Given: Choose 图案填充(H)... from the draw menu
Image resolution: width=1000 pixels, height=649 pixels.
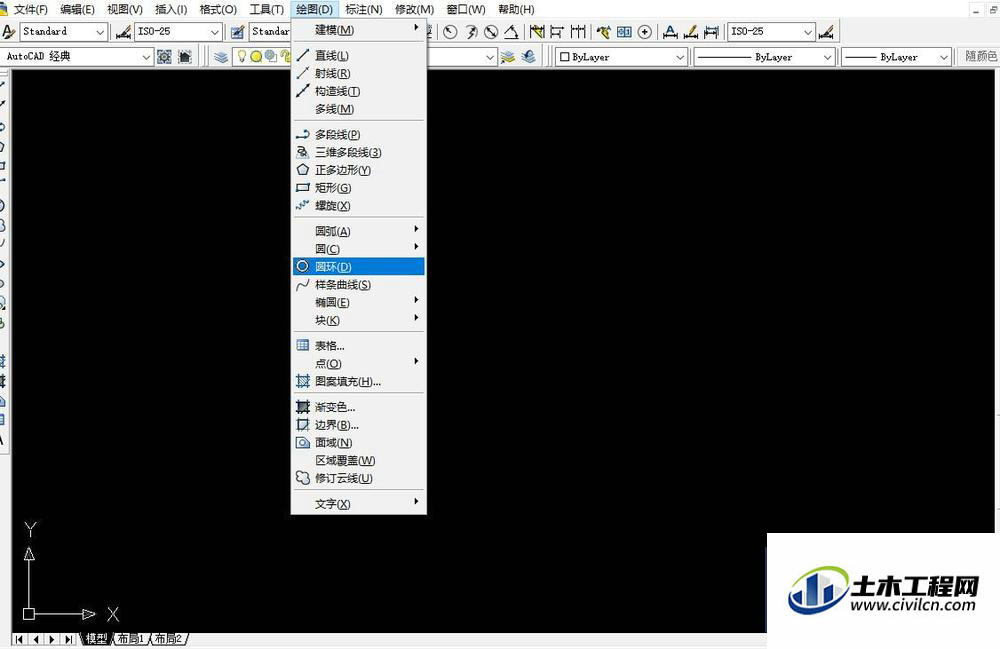Looking at the screenshot, I should click(358, 381).
